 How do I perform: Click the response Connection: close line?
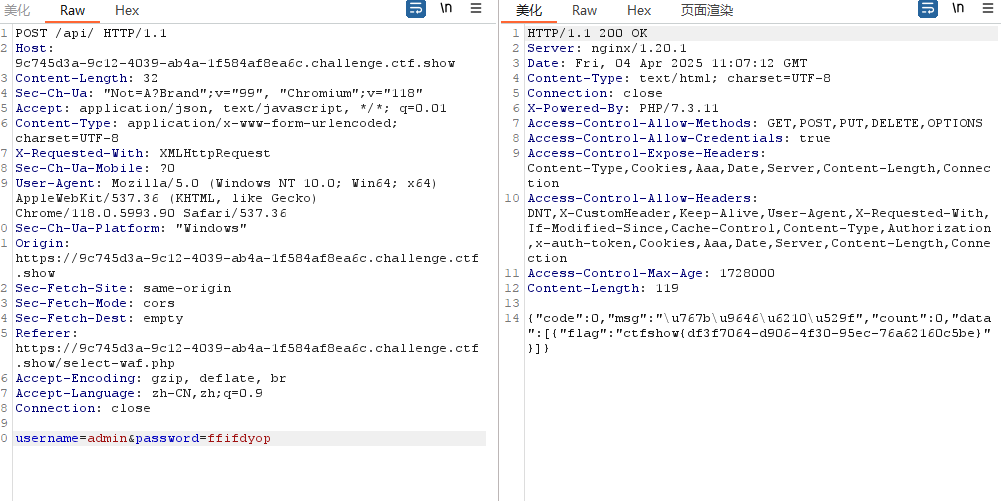[595, 94]
